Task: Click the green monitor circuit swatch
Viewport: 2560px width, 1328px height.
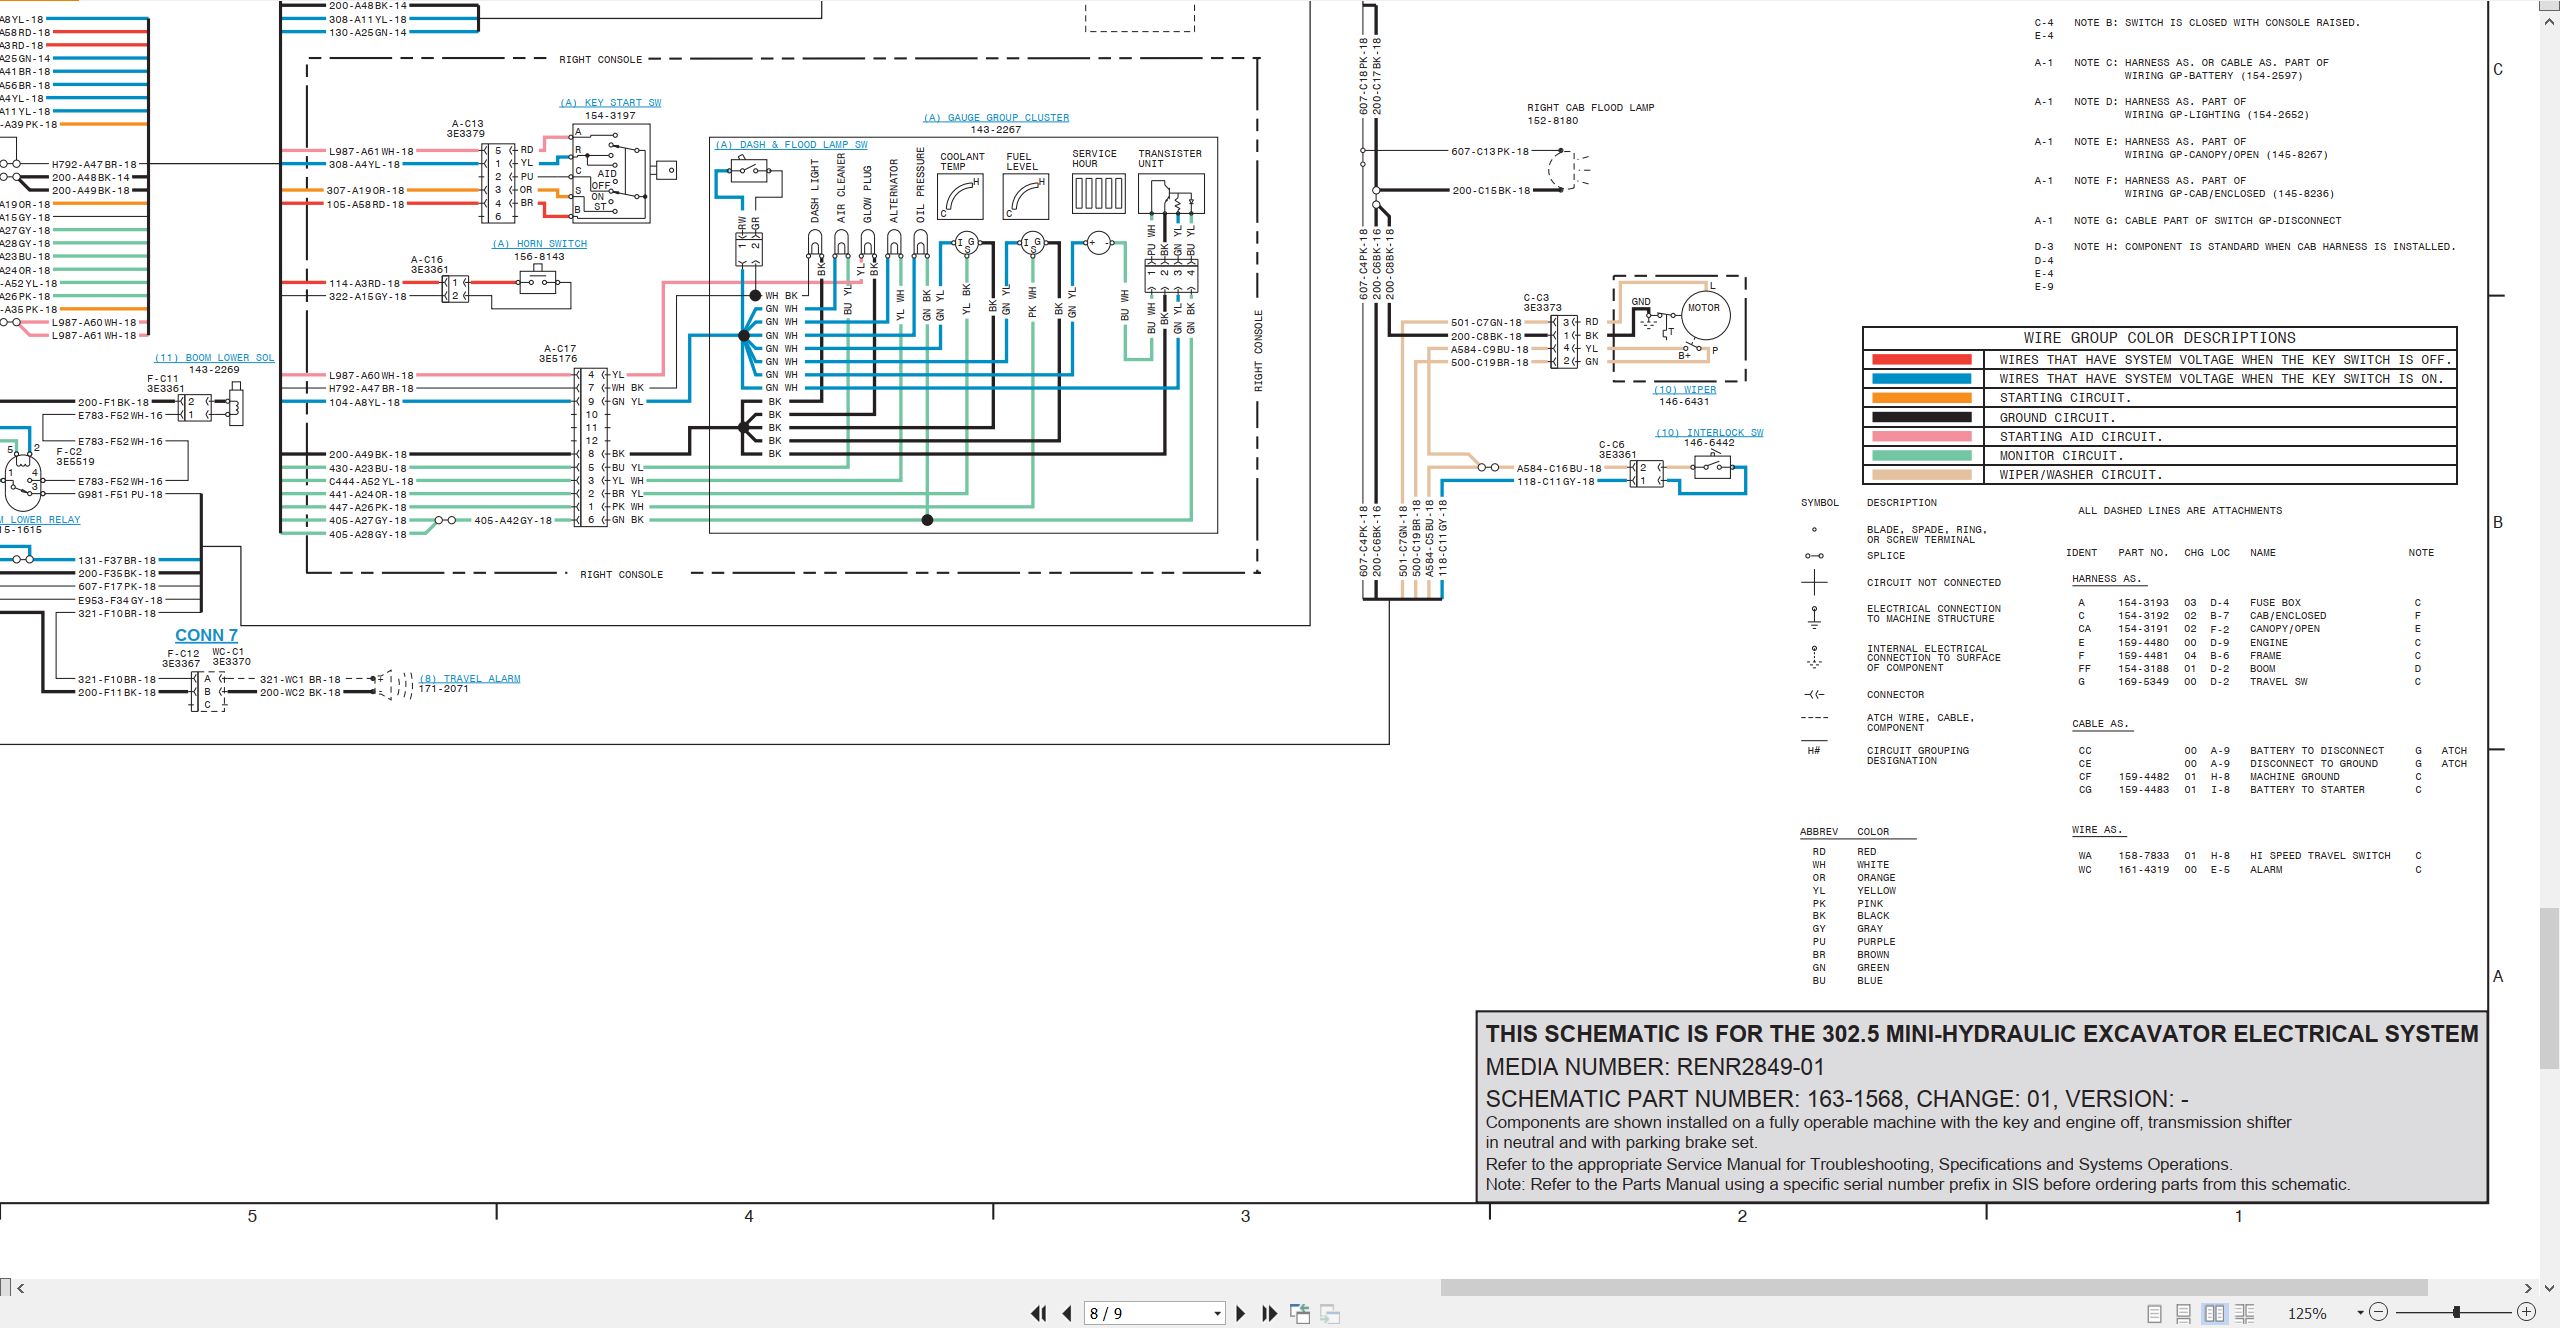Action: [1921, 456]
